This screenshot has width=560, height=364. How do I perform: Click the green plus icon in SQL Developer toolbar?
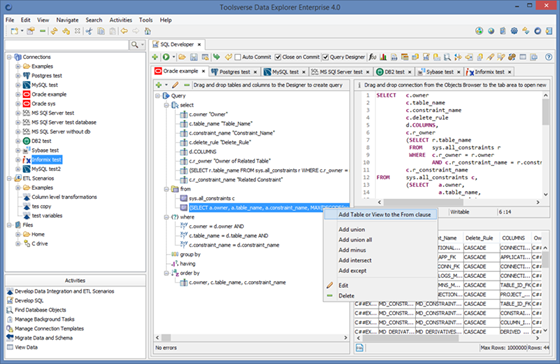pyautogui.click(x=155, y=57)
